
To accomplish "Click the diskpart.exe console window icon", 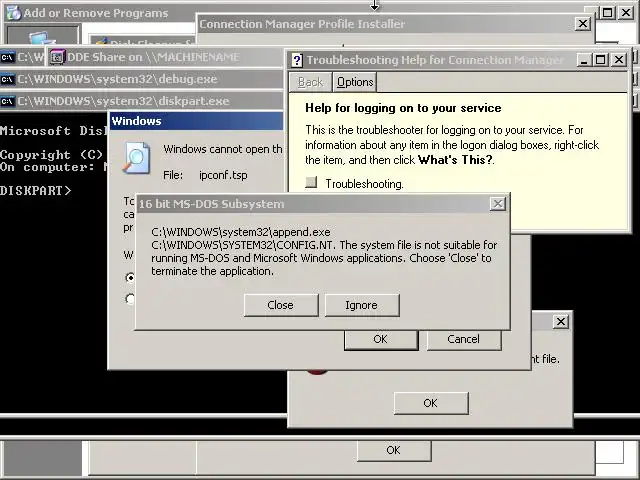I will point(8,101).
